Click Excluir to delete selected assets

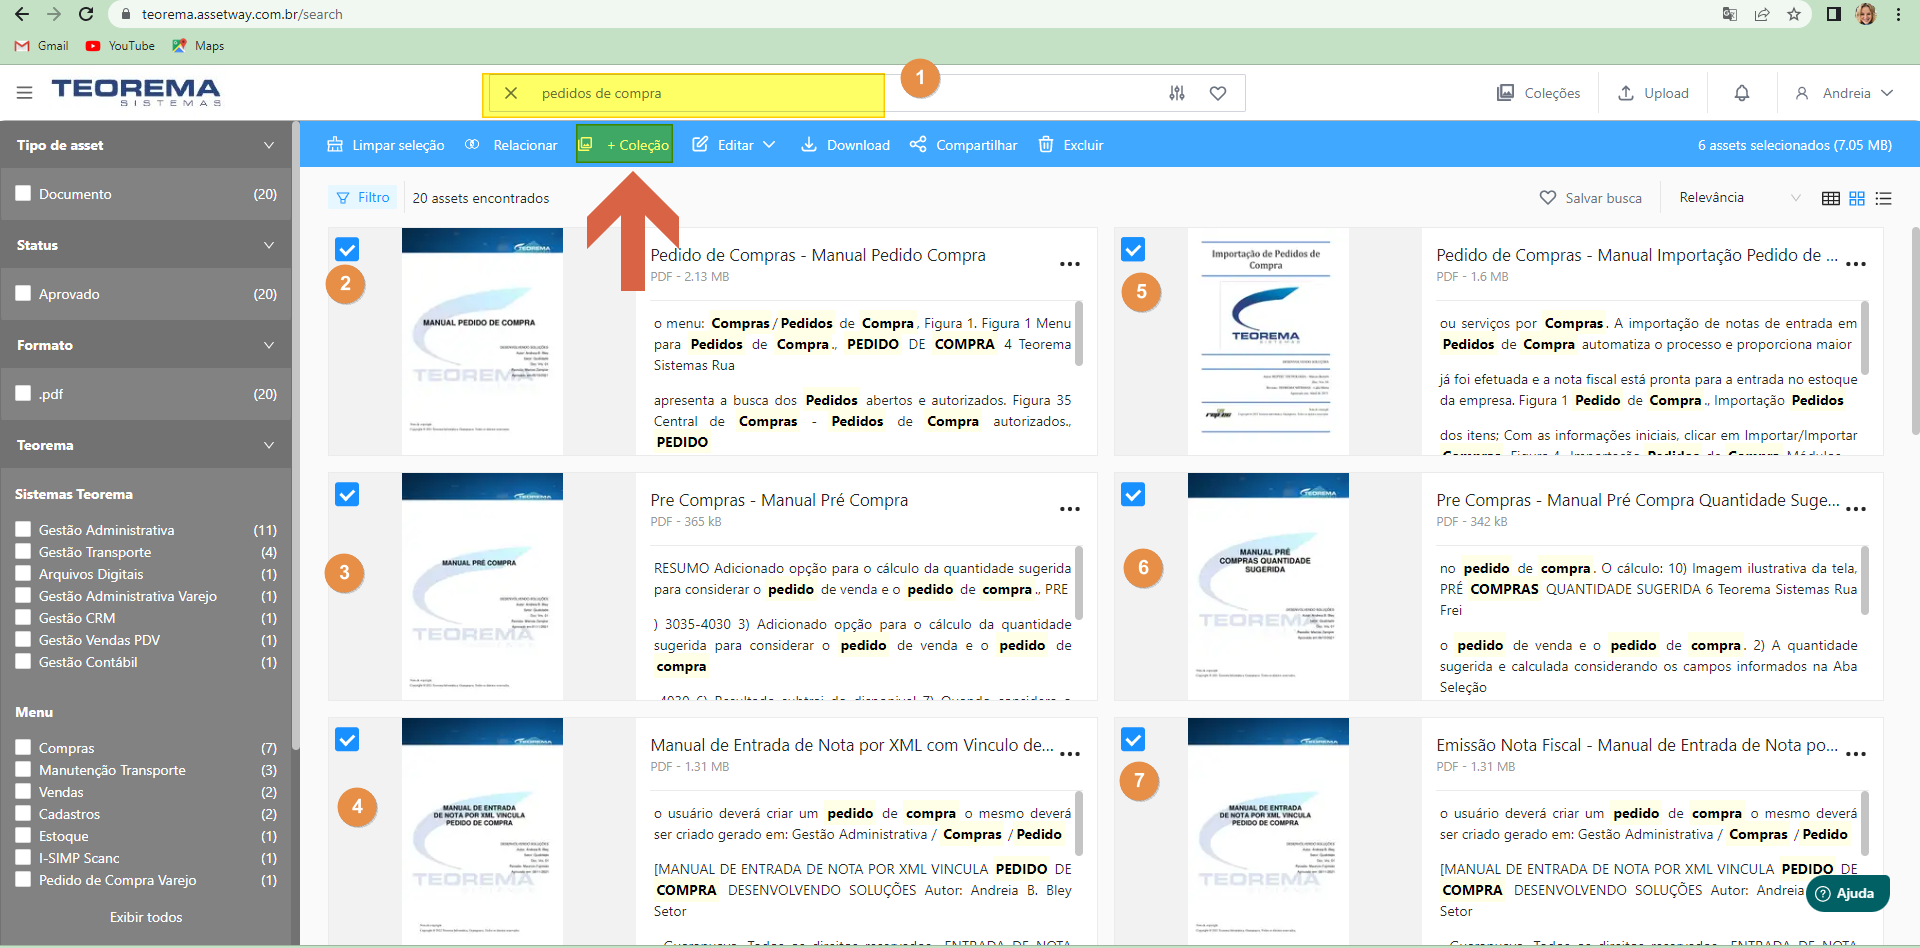[1071, 145]
